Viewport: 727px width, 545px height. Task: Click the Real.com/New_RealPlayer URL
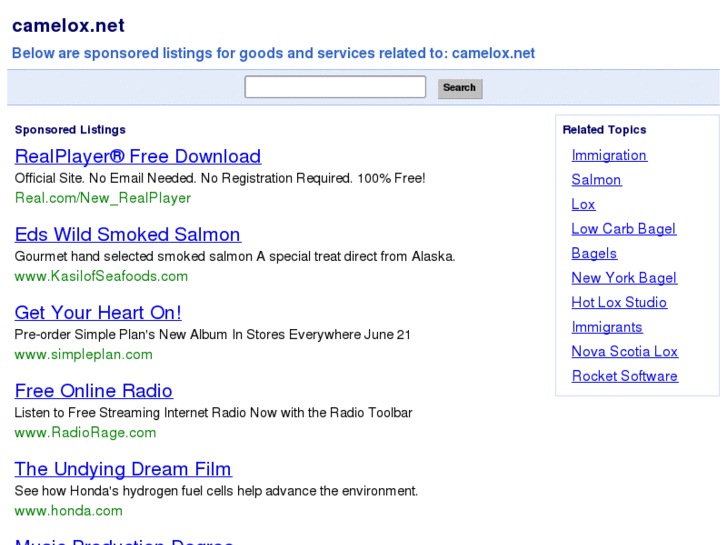pos(102,198)
